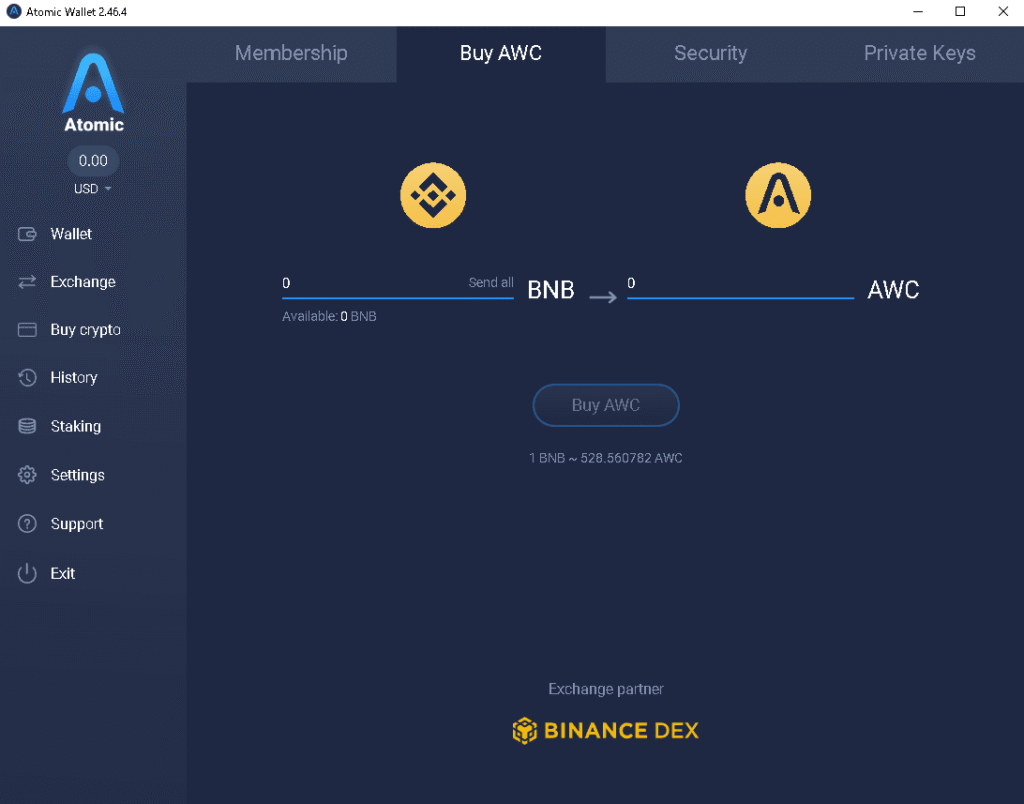Focus the AWC amount input field
This screenshot has width=1024, height=804.
coord(740,284)
